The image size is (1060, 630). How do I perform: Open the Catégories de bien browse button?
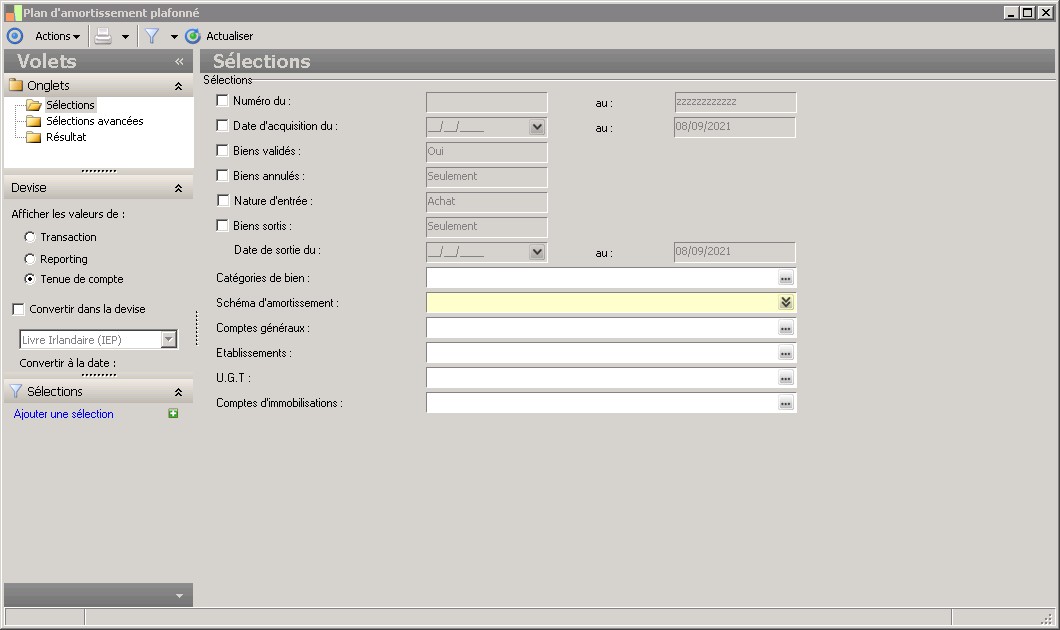click(786, 278)
